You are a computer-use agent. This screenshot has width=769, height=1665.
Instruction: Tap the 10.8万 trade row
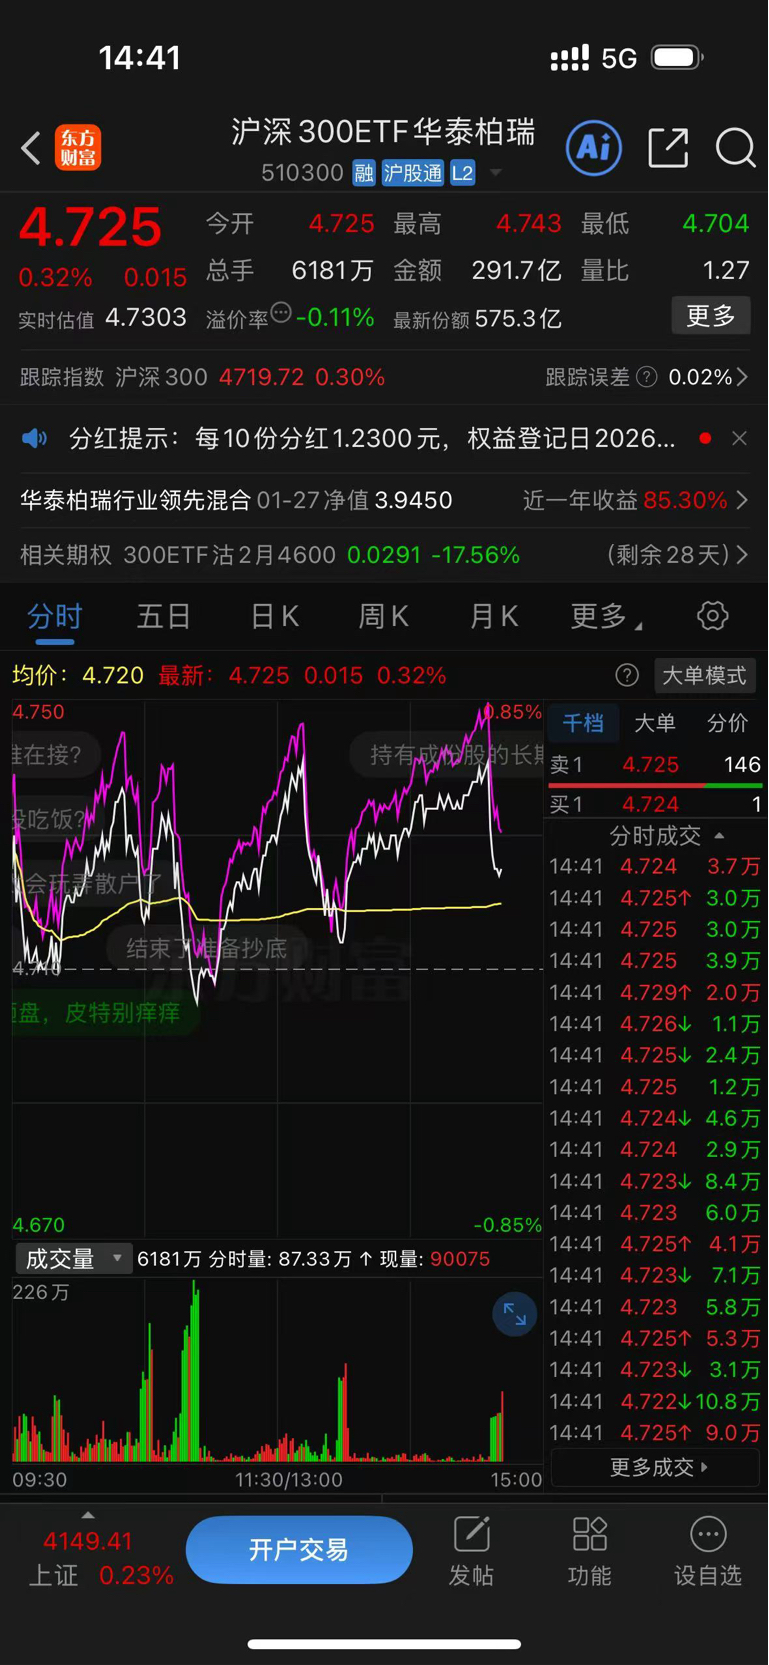pos(655,1402)
